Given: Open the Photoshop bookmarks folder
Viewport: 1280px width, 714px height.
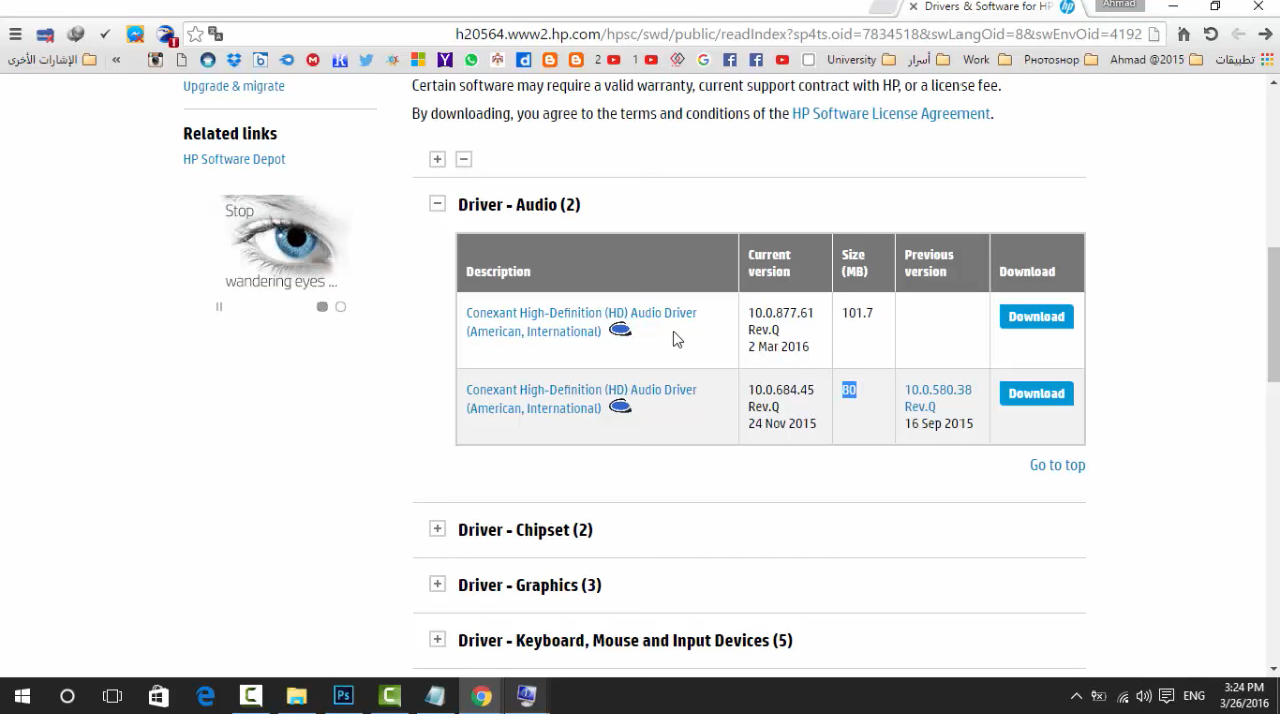Looking at the screenshot, I should pos(1061,60).
